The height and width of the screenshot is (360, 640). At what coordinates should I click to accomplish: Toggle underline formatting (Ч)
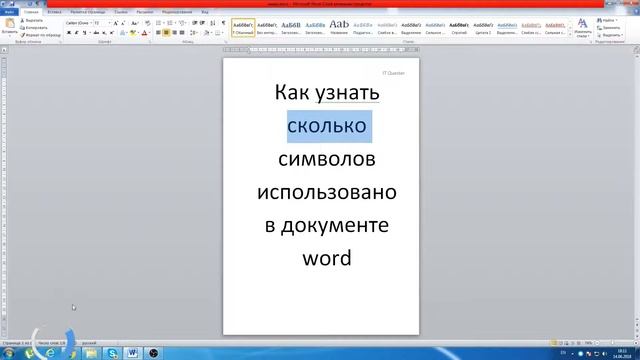pos(84,33)
